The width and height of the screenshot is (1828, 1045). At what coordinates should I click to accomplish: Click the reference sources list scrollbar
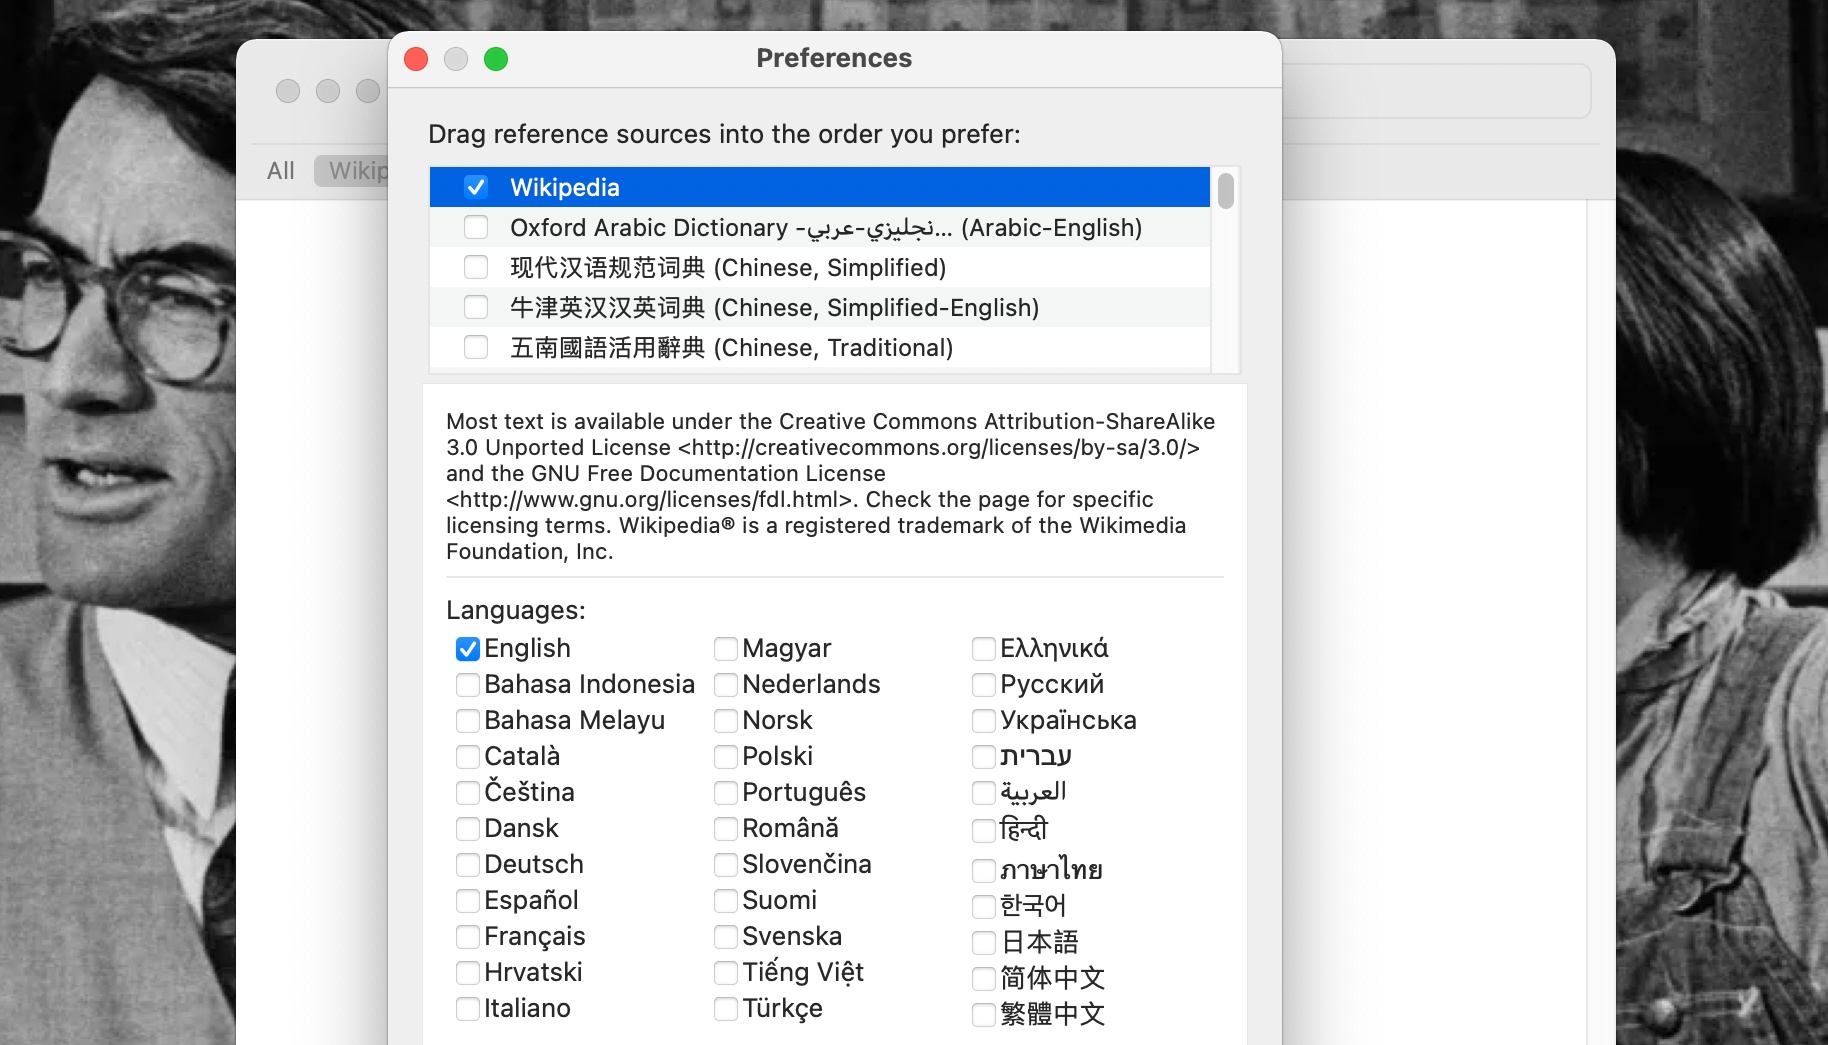pyautogui.click(x=1226, y=190)
